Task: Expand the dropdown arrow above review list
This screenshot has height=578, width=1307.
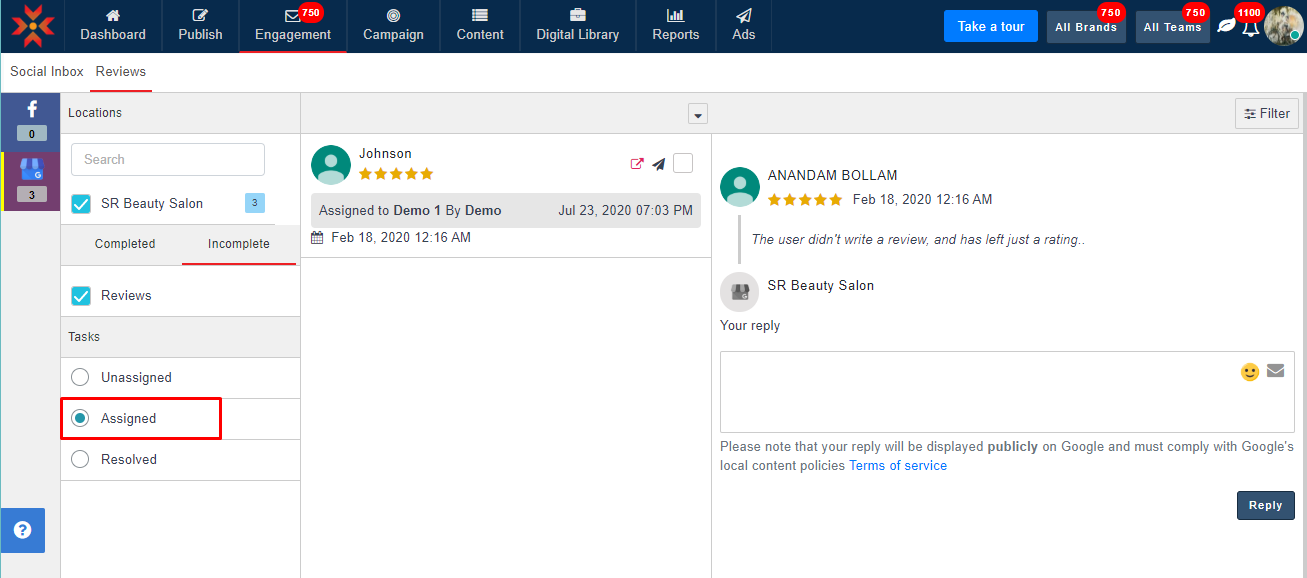Action: (698, 114)
